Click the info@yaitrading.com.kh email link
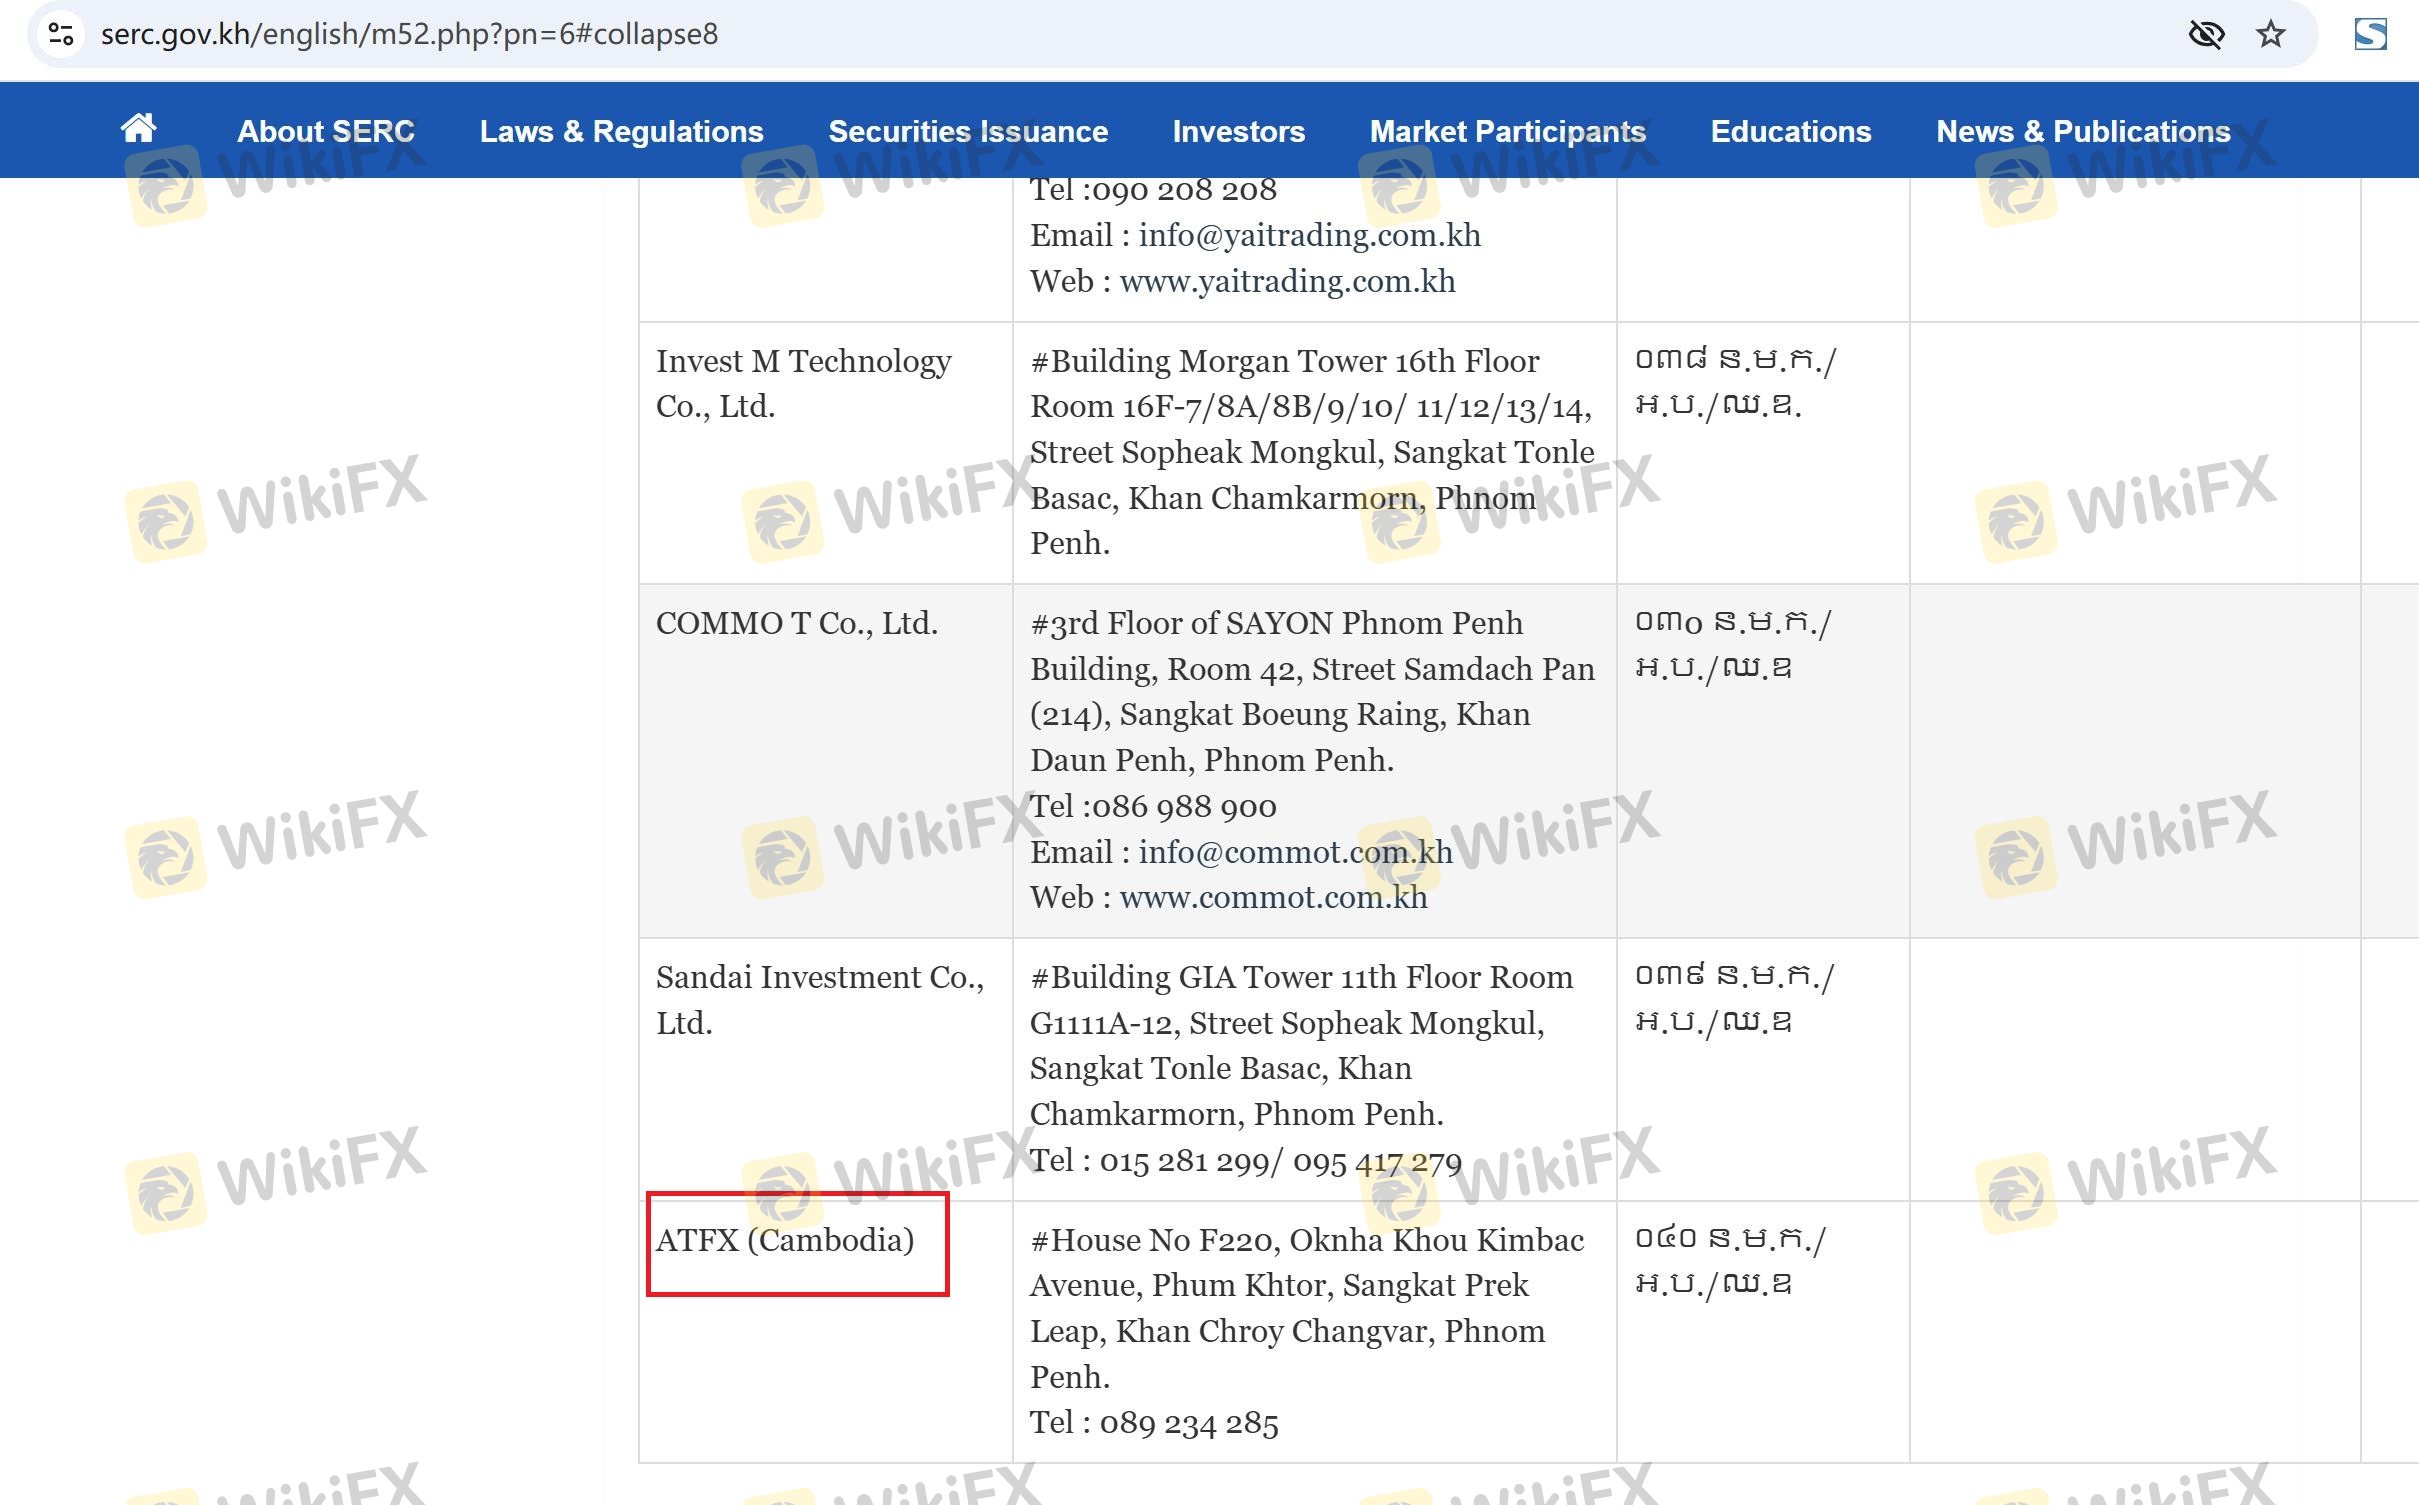 click(x=1309, y=235)
